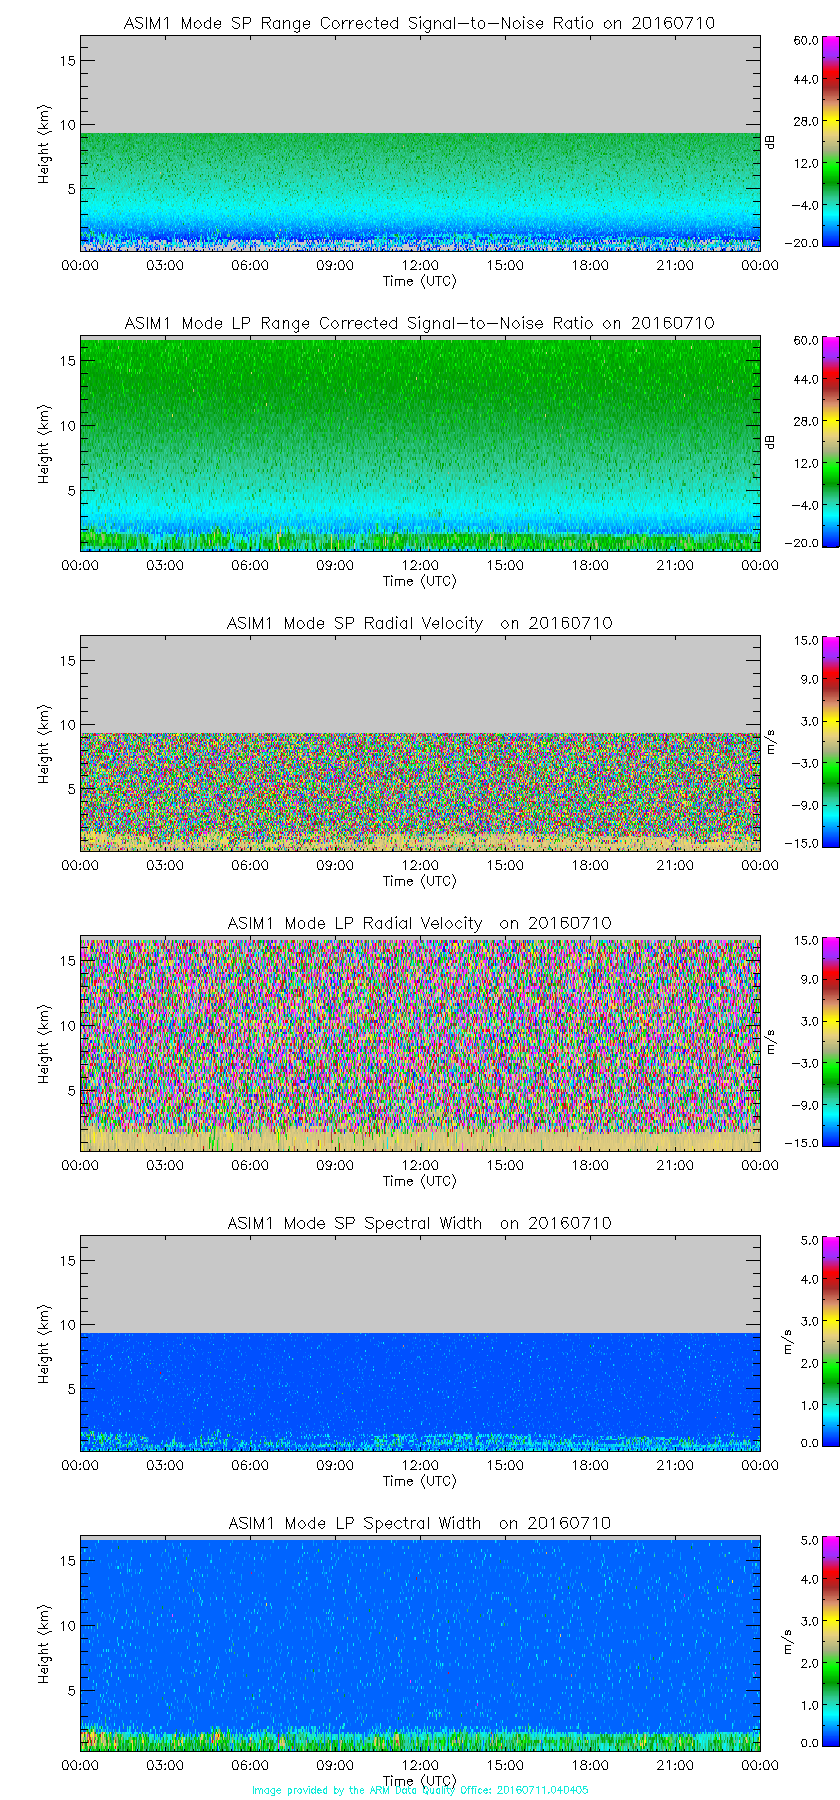The image size is (840, 1800).
Task: Click the LP Spectral Width plot data area
Action: pyautogui.click(x=420, y=1640)
